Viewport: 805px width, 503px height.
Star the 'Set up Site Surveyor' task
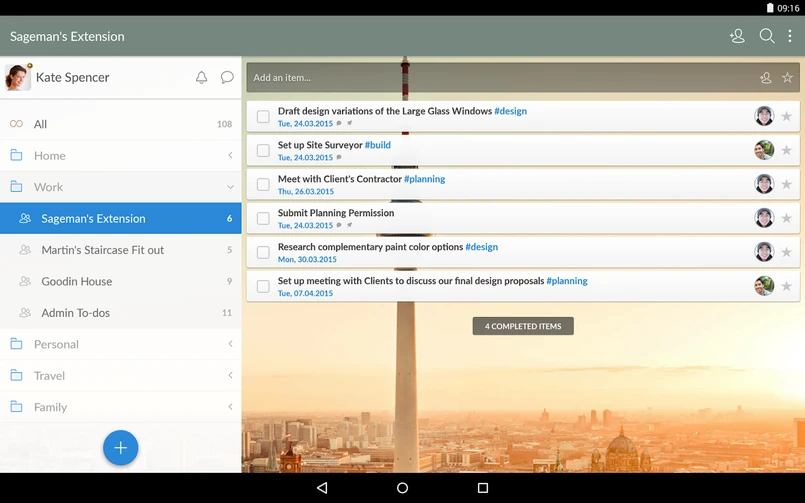coord(787,150)
